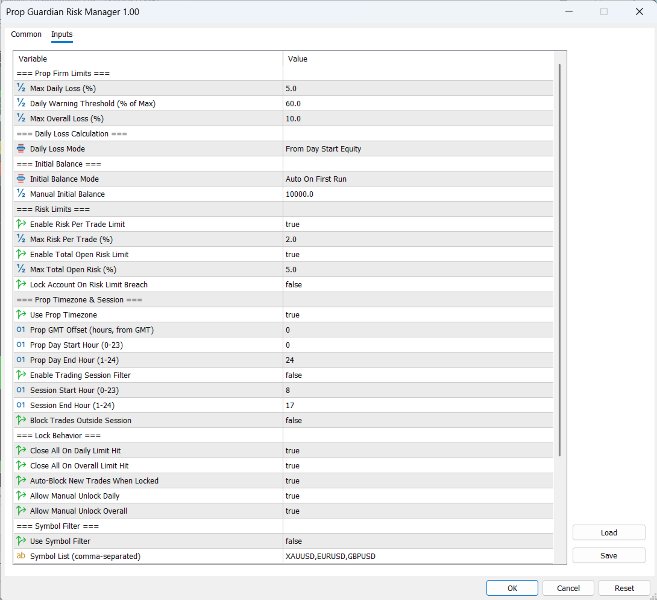Select the '=== Risk Limits ===' row
Screen dimensions: 657x600
284,209
